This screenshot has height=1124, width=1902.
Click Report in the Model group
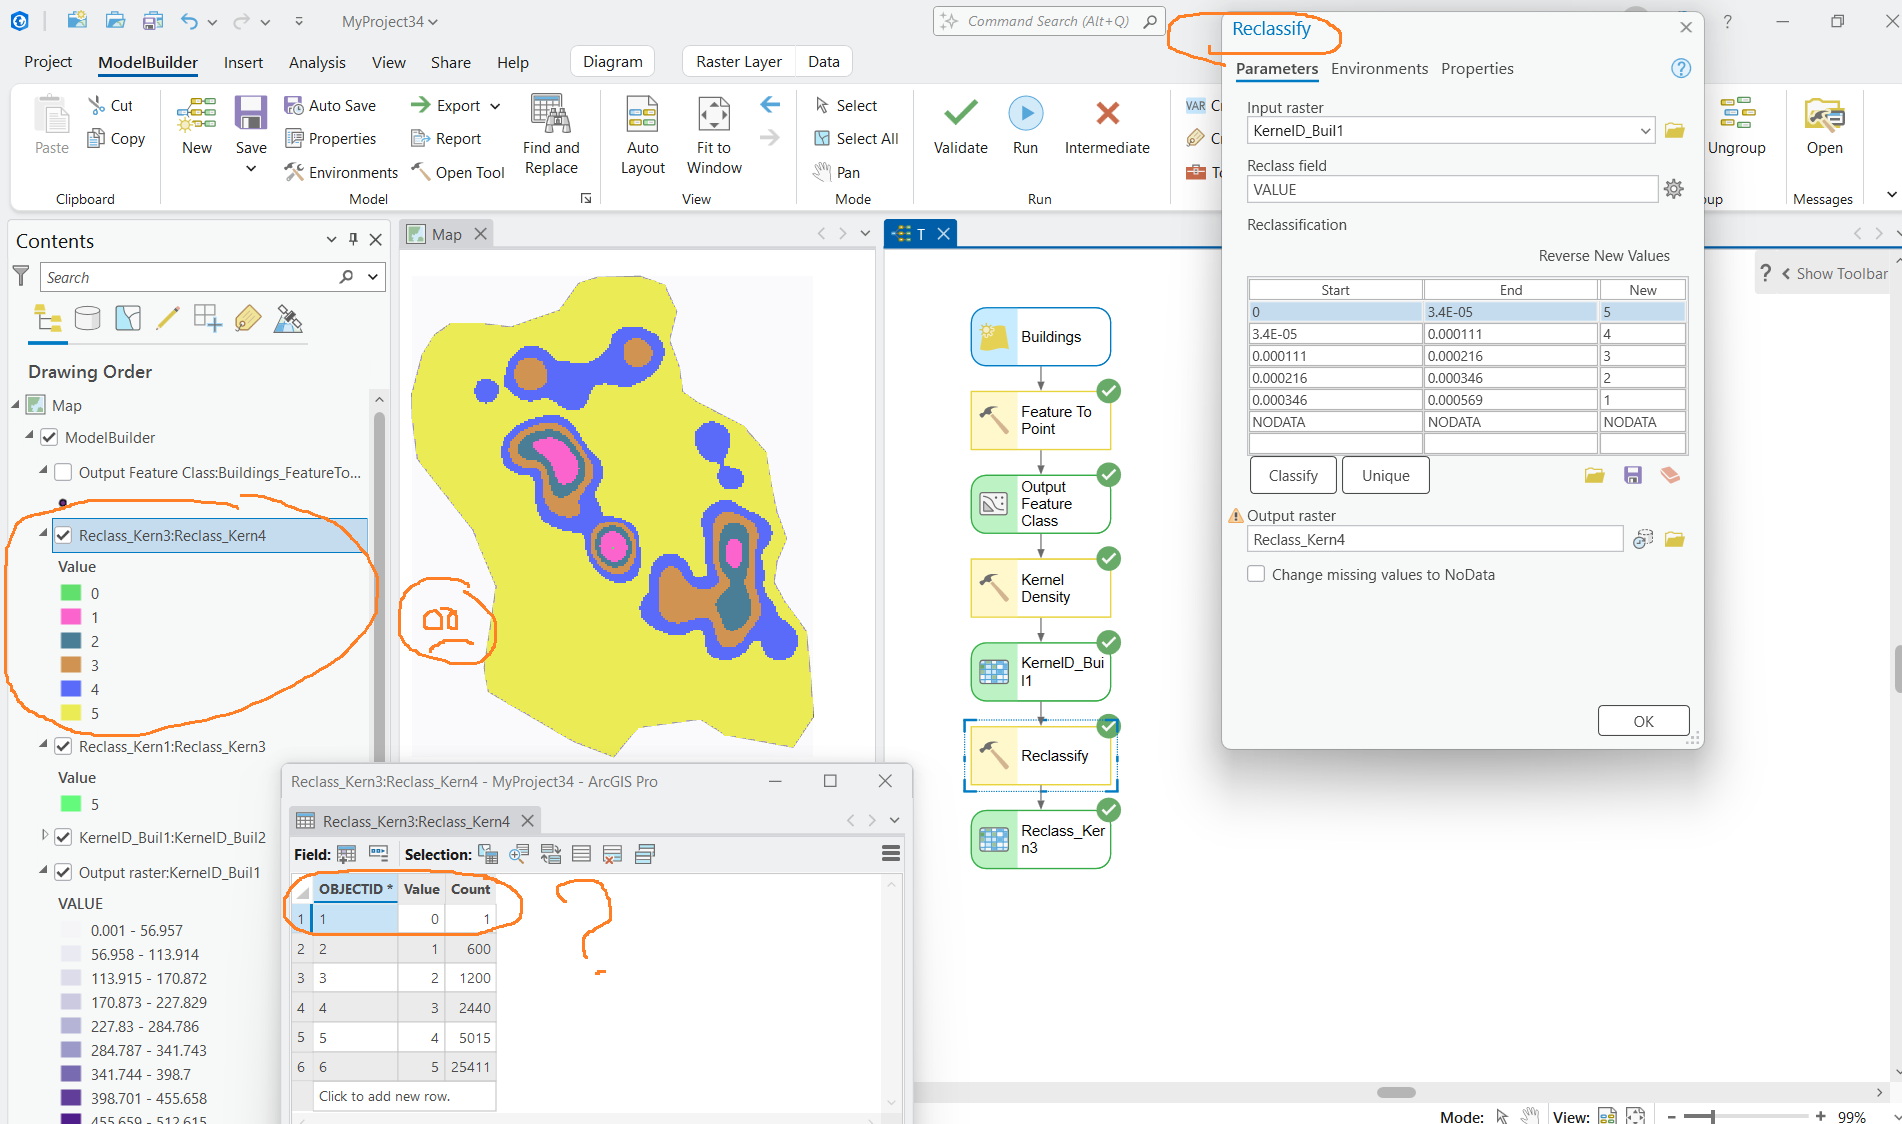(446, 138)
